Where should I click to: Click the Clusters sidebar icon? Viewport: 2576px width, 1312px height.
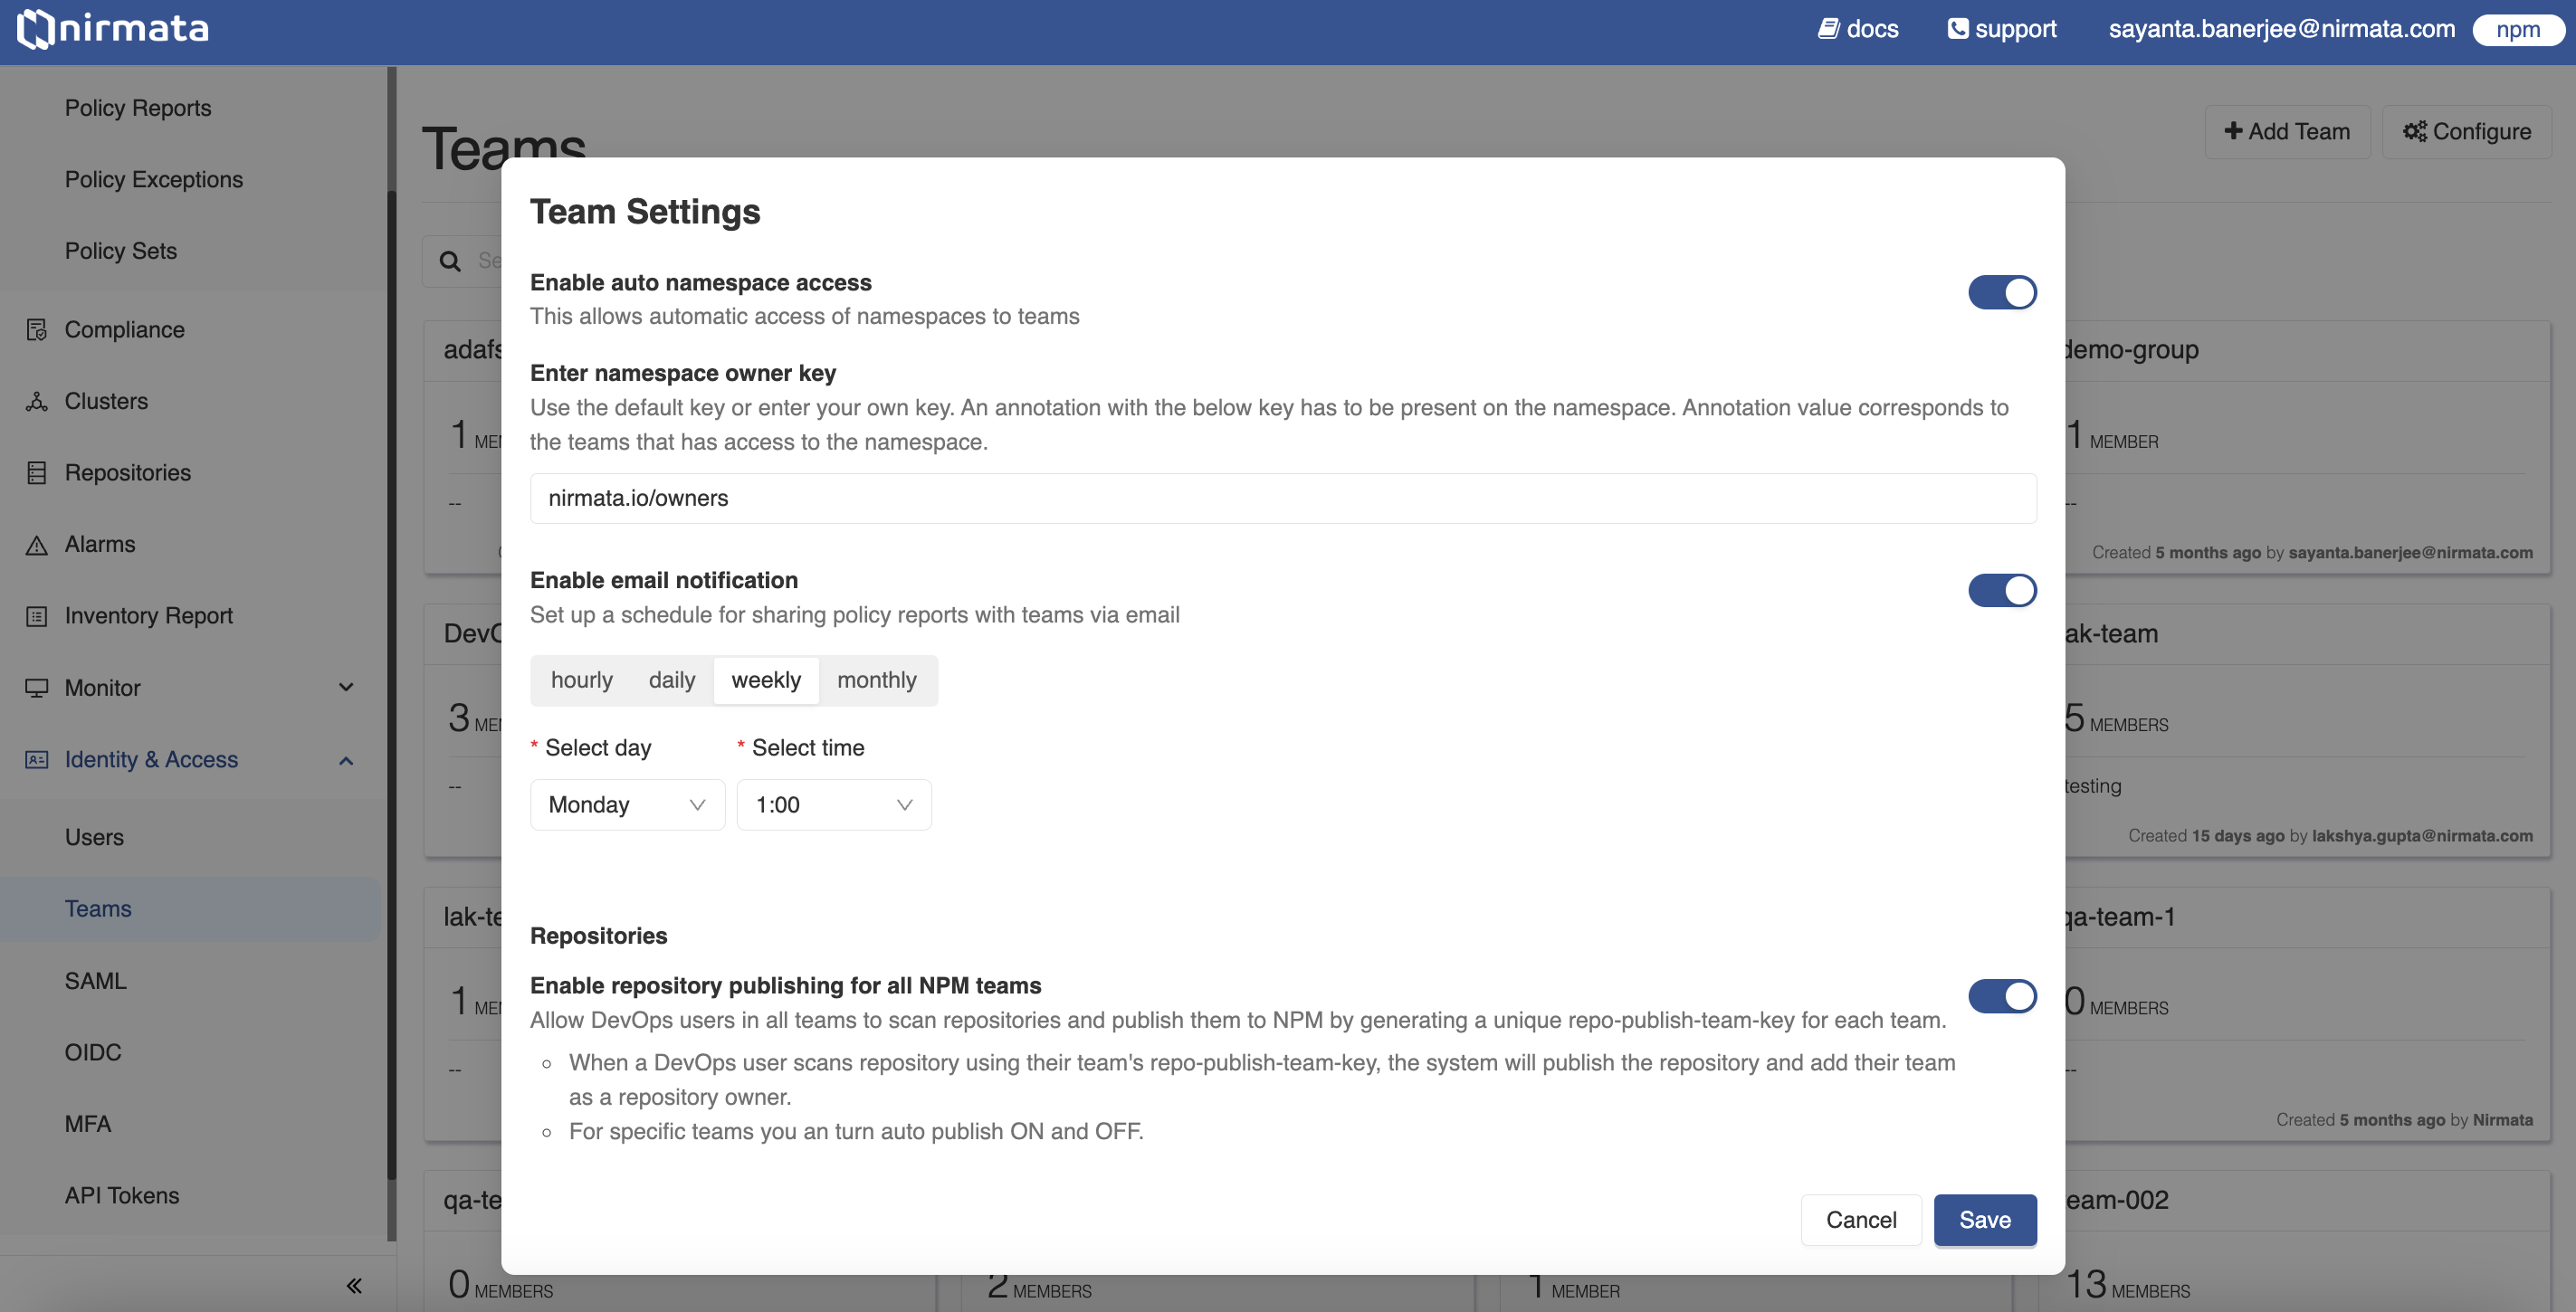[x=37, y=401]
